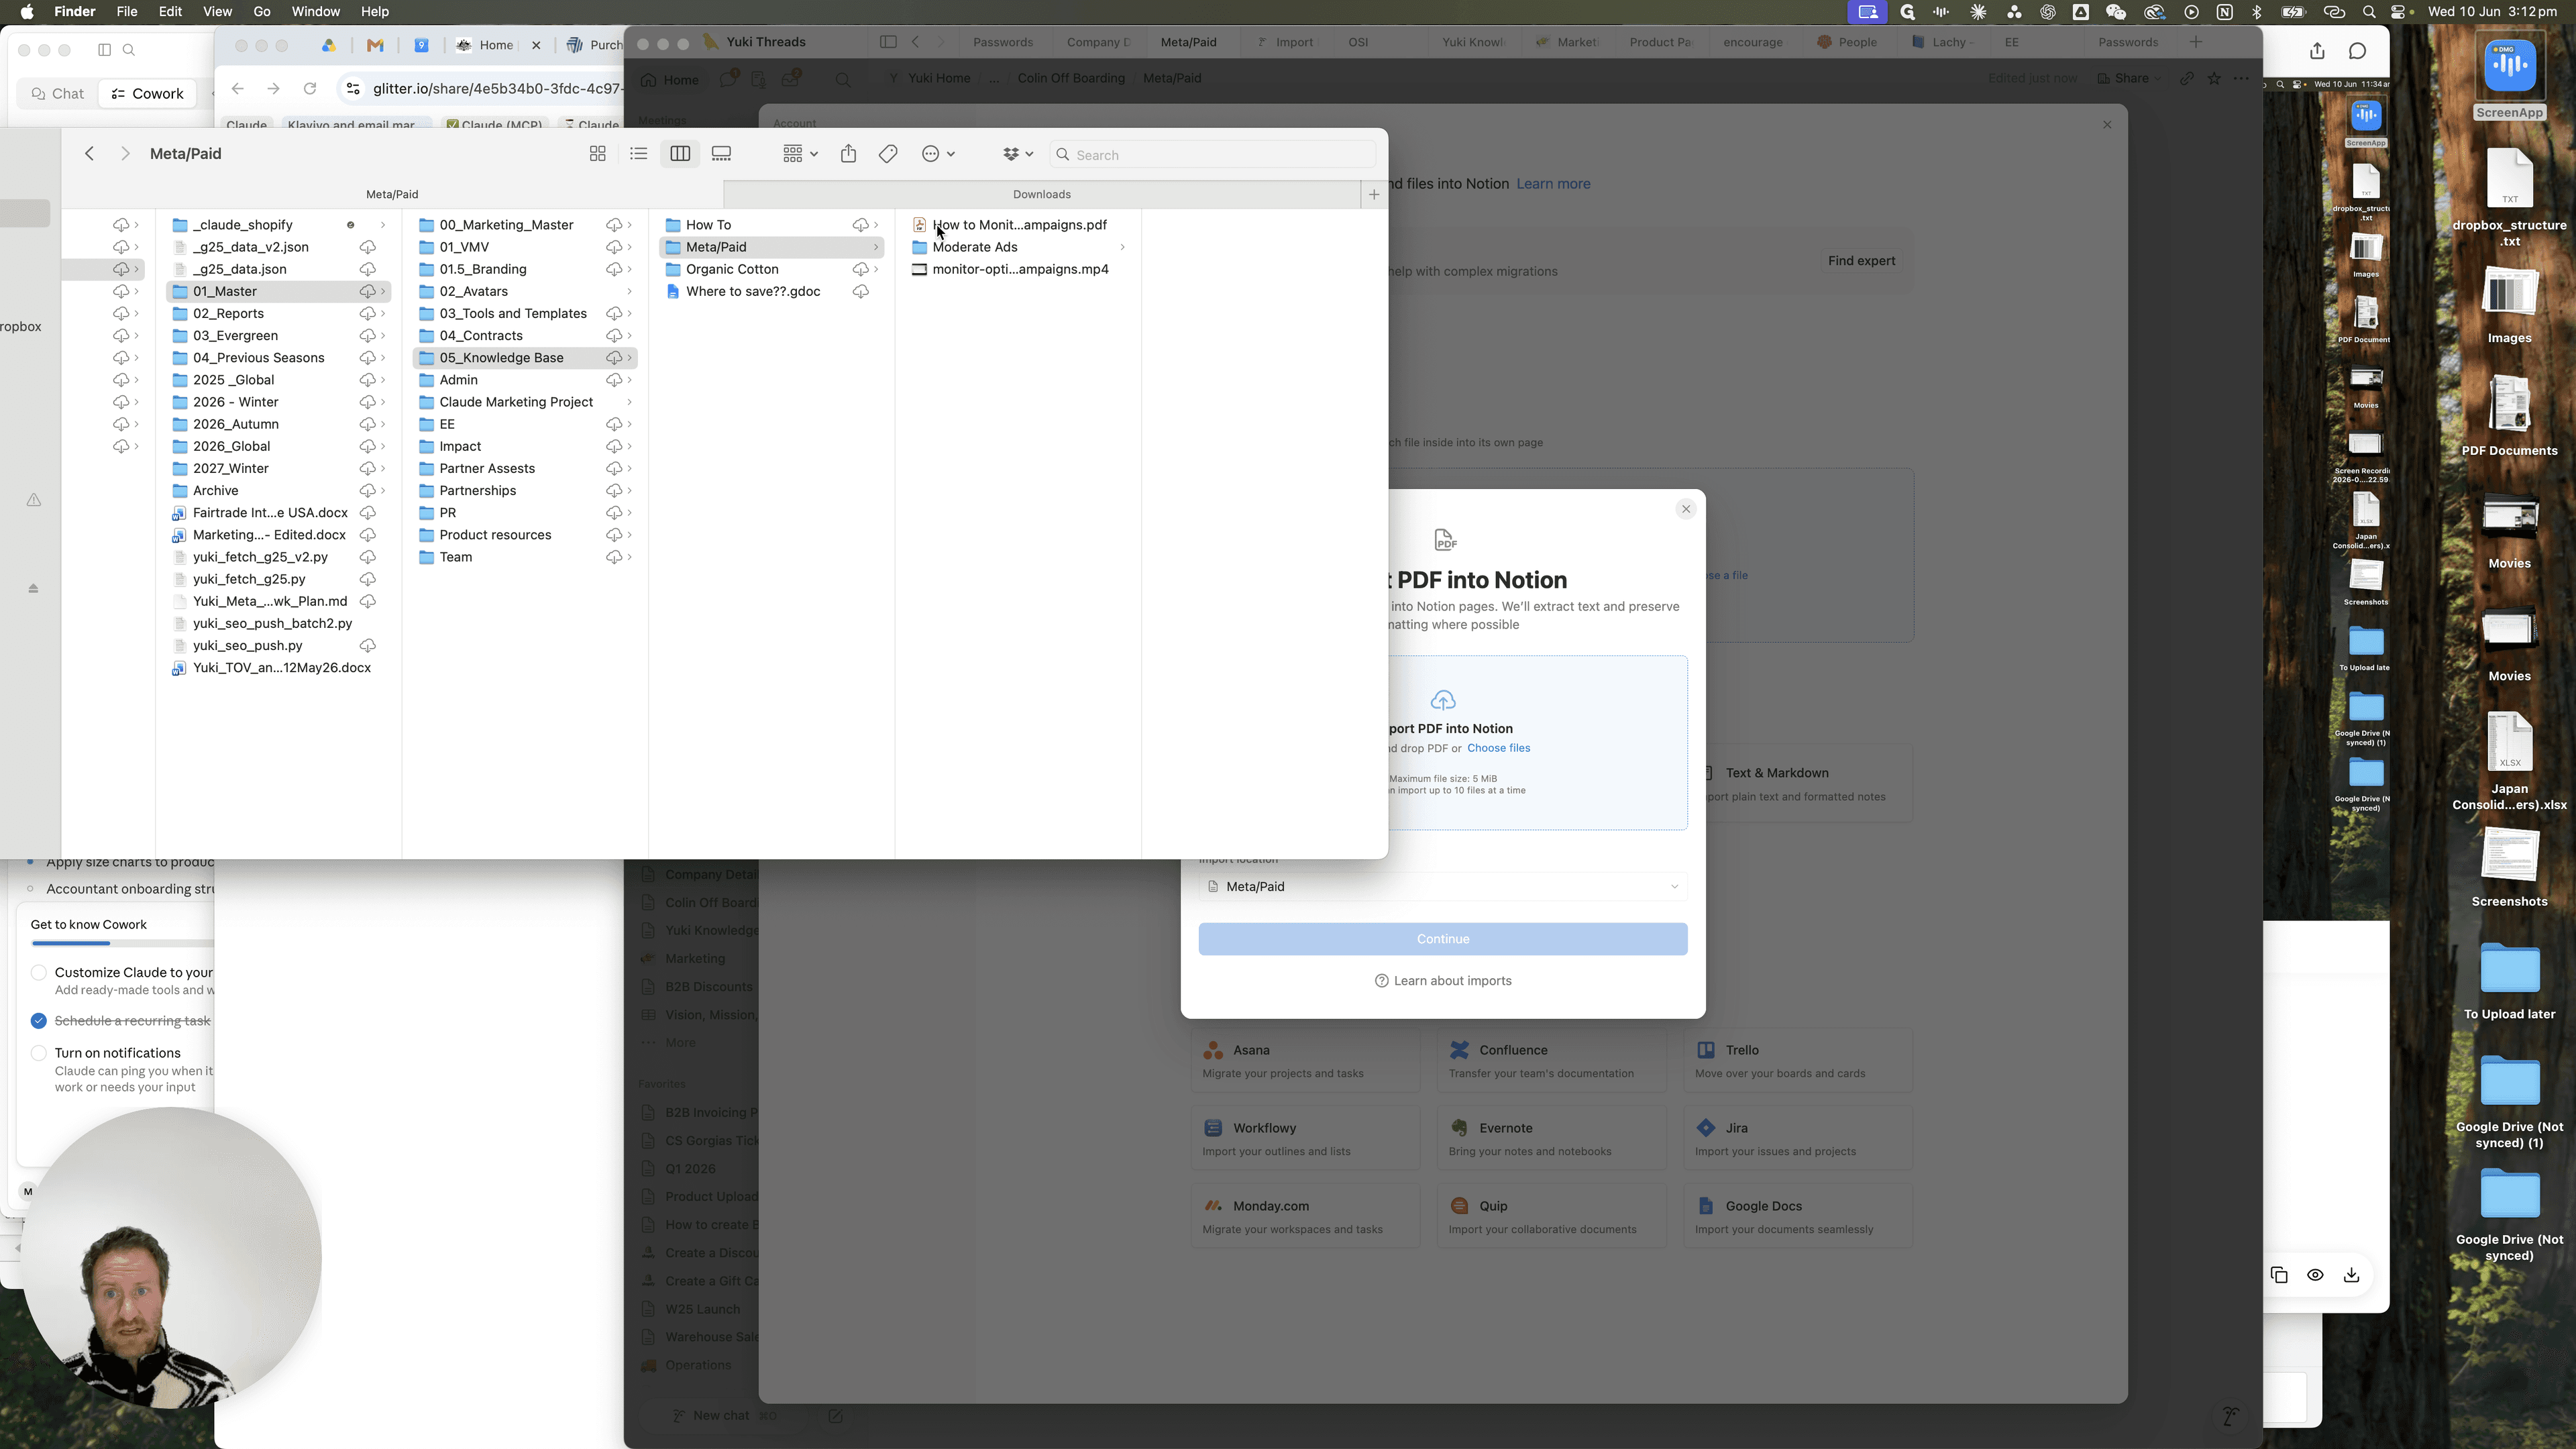Choose the Google Docs import option
This screenshot has width=2576, height=1449.
click(1797, 1216)
